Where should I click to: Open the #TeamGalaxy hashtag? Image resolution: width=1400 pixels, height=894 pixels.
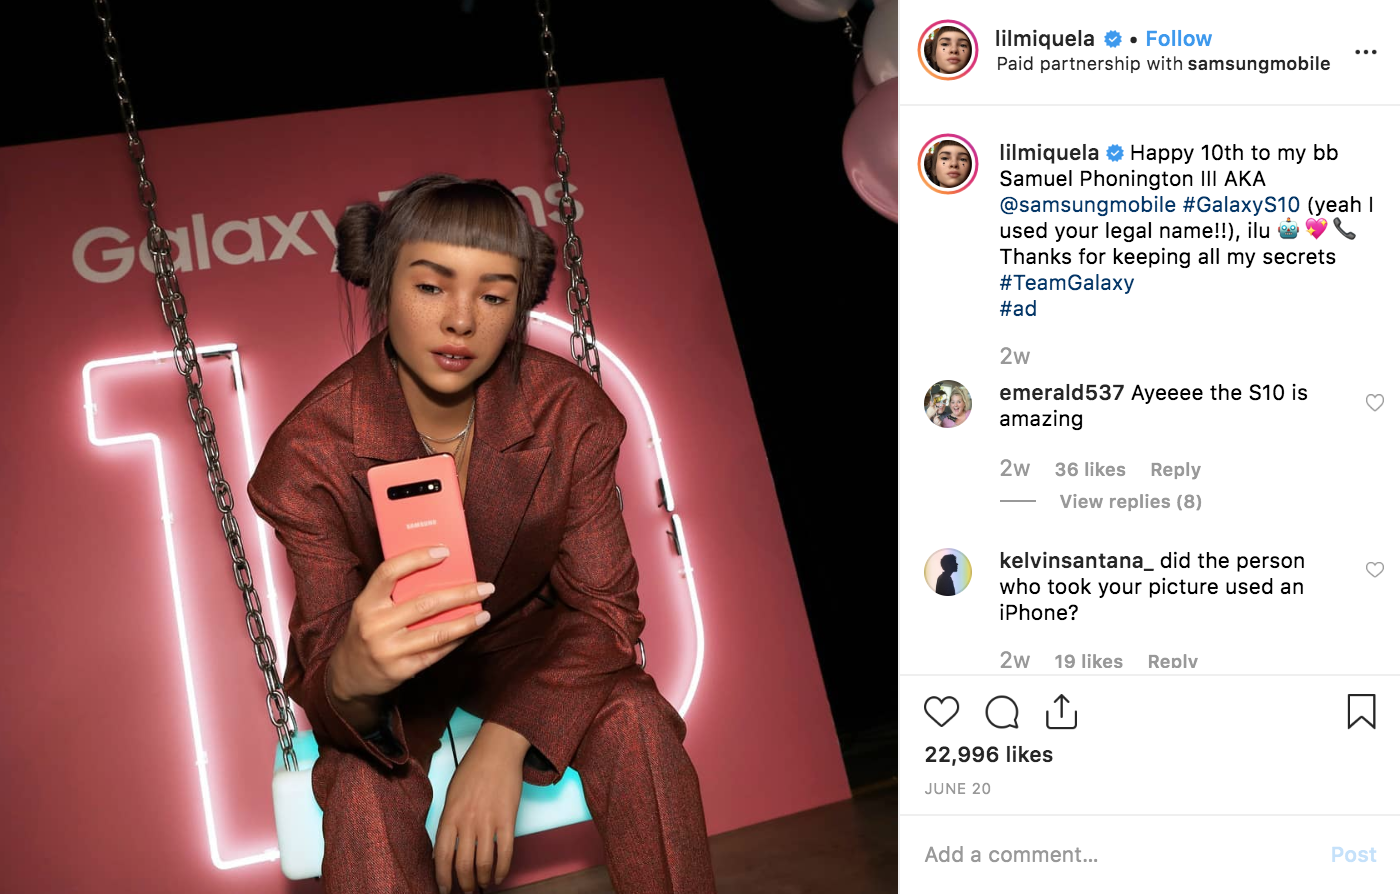[x=1067, y=283]
